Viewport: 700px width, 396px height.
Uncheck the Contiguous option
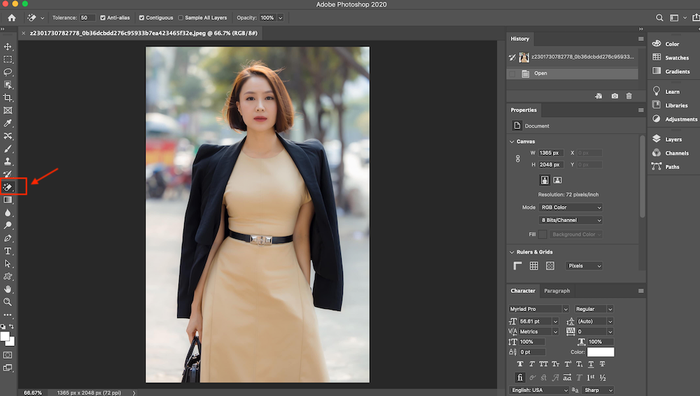coord(142,18)
